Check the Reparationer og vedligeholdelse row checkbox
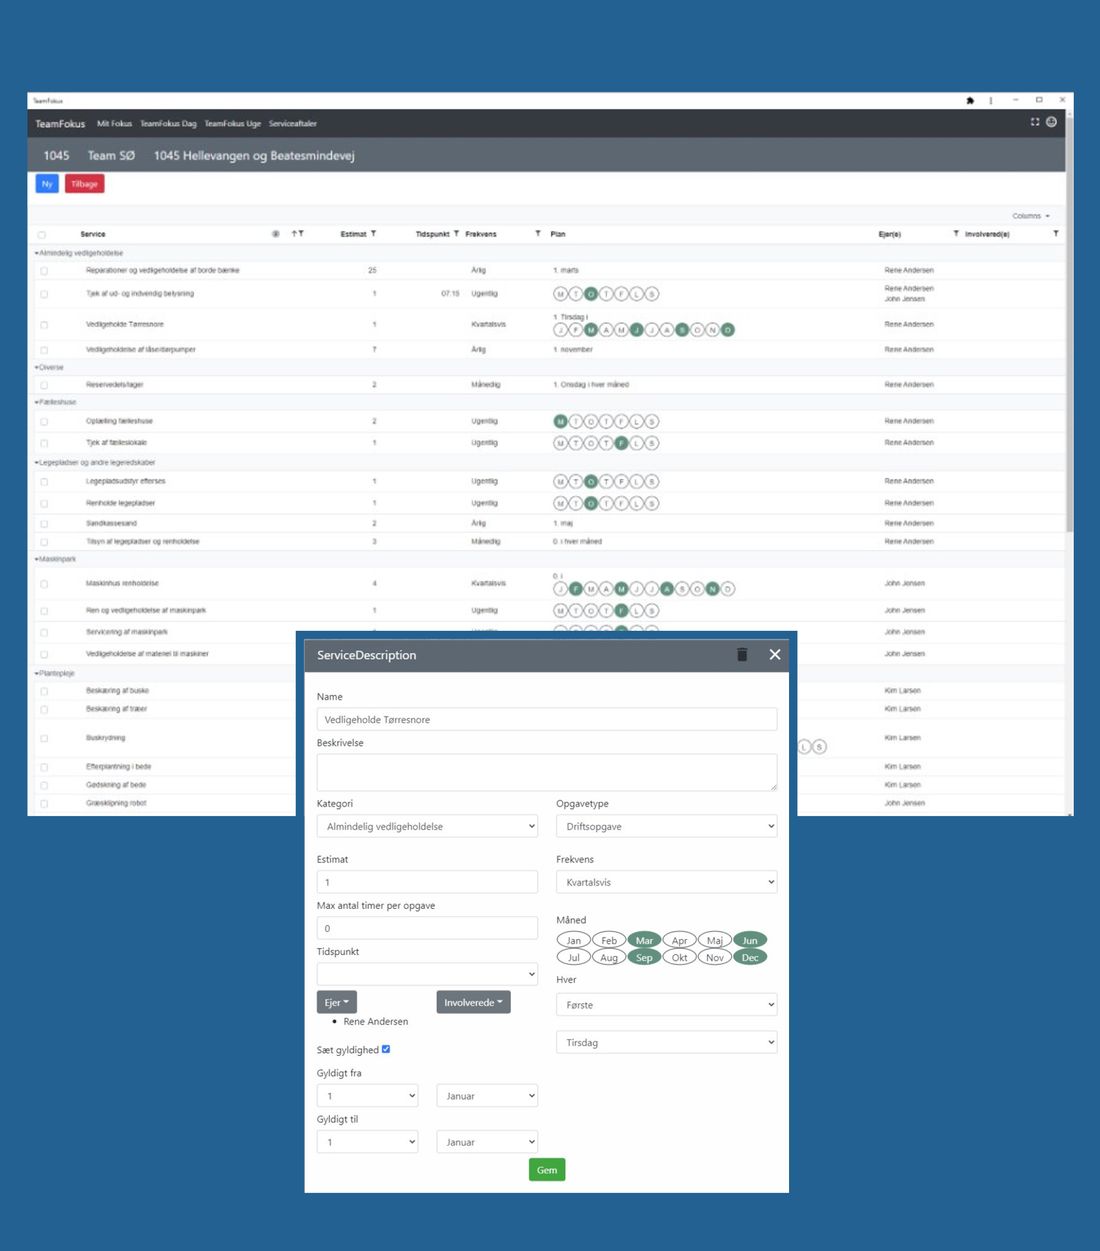 click(44, 271)
